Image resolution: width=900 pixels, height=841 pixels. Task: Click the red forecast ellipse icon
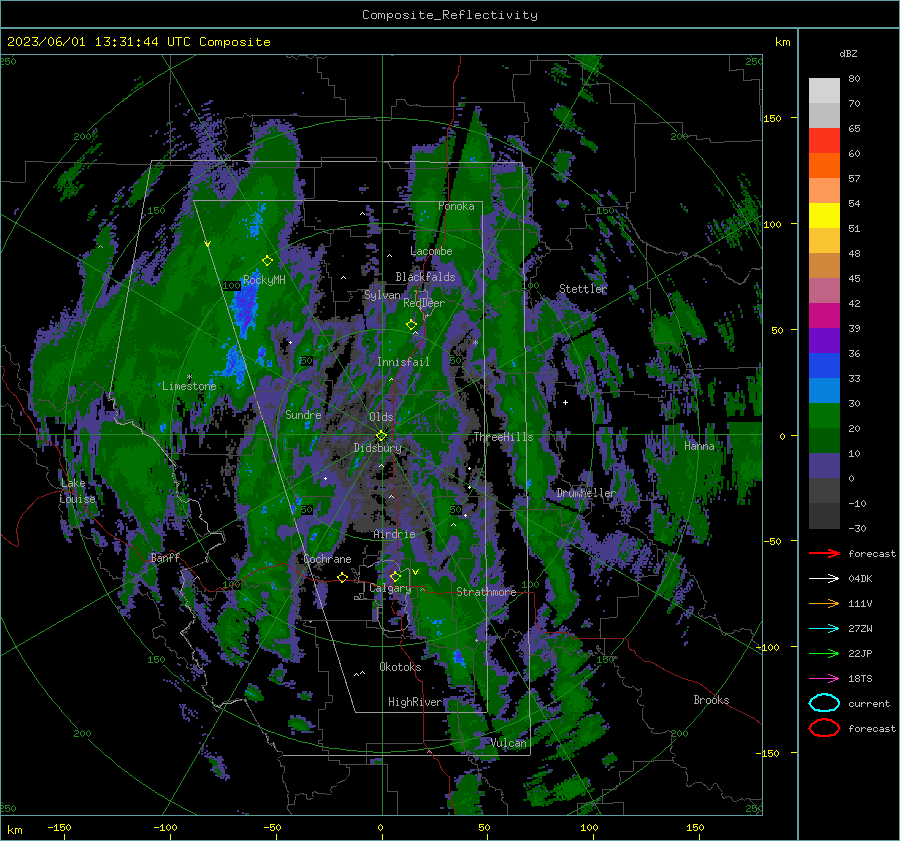pyautogui.click(x=824, y=728)
